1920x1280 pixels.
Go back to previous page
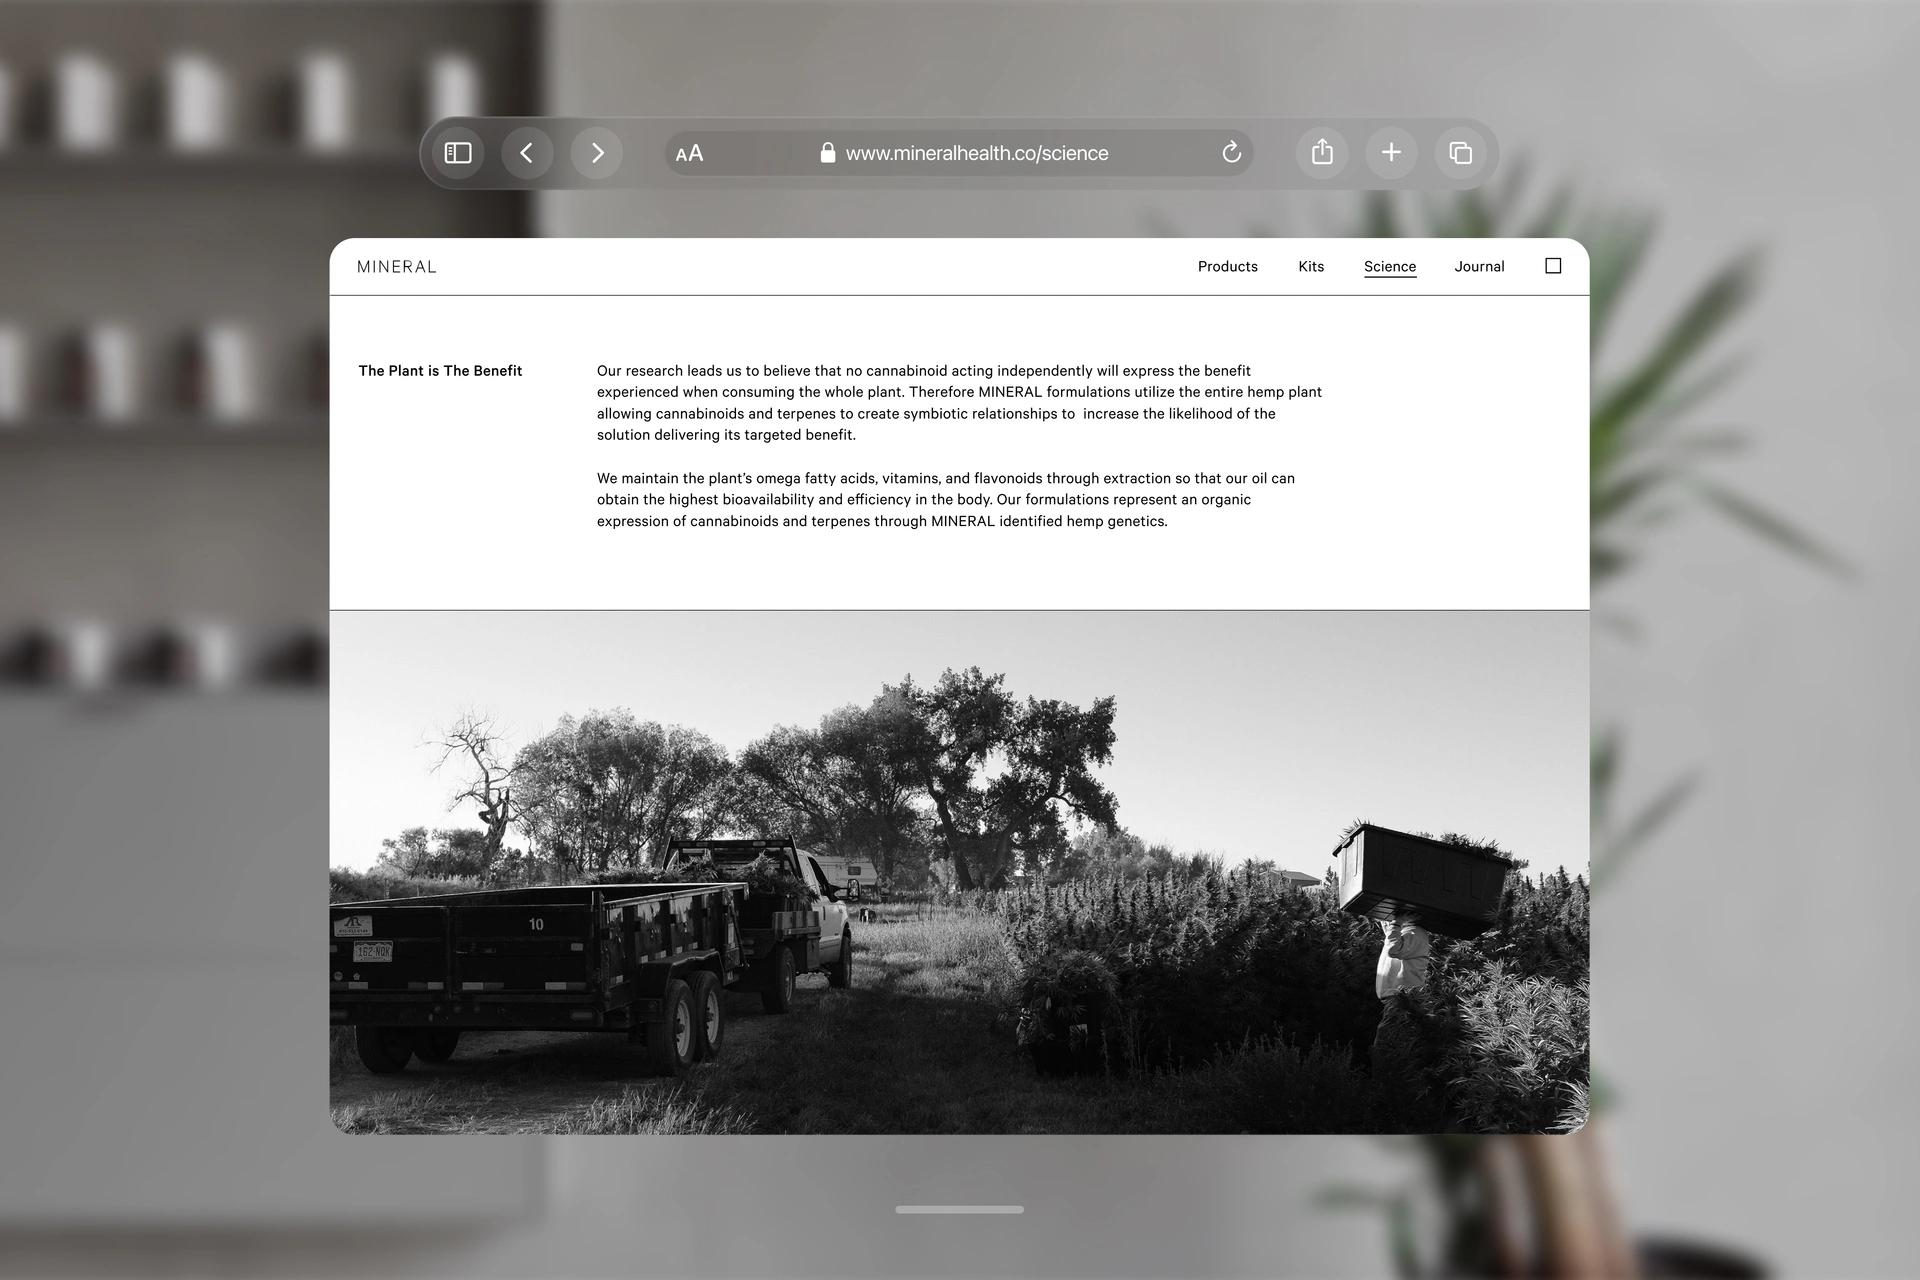click(x=527, y=153)
